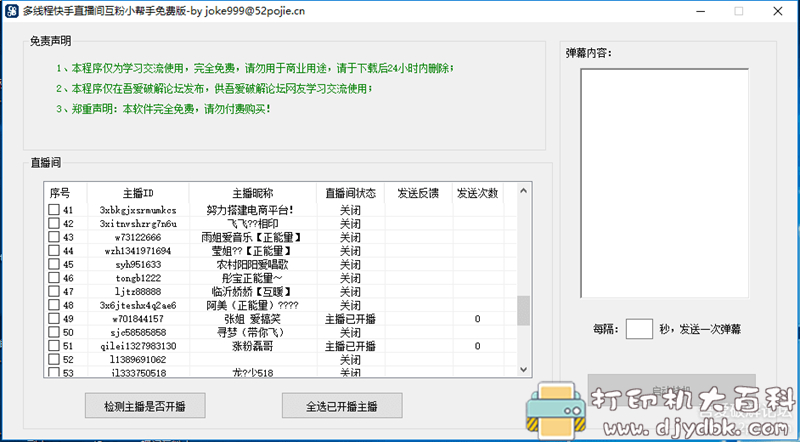Select ID l1389691062
800x442 pixels.
tap(138, 359)
